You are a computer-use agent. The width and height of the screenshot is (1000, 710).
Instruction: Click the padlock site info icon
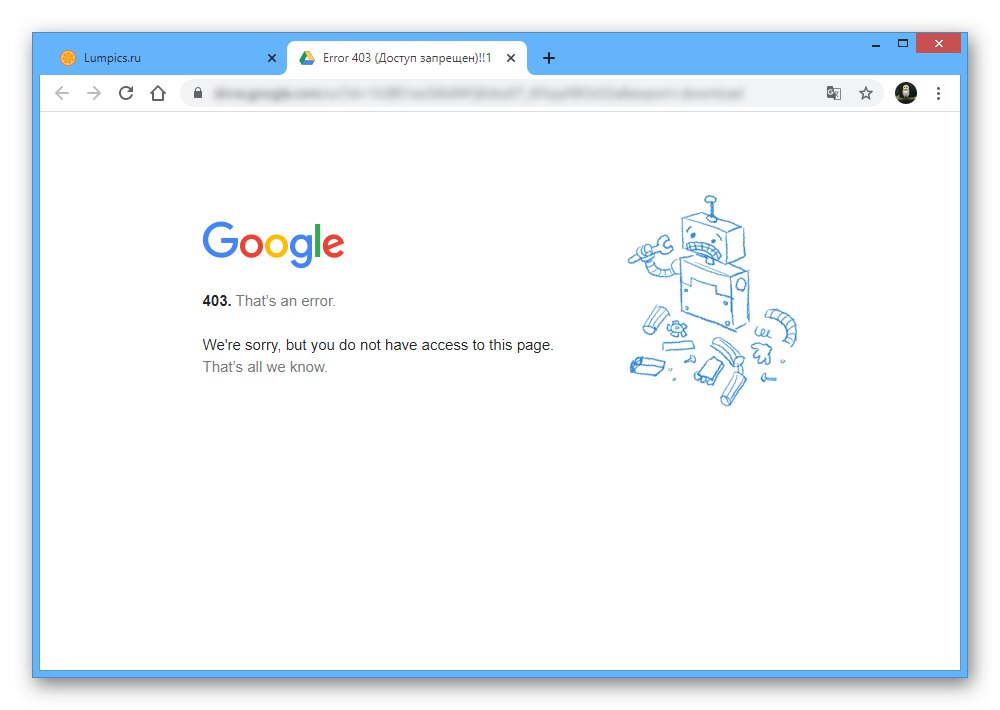[x=198, y=93]
